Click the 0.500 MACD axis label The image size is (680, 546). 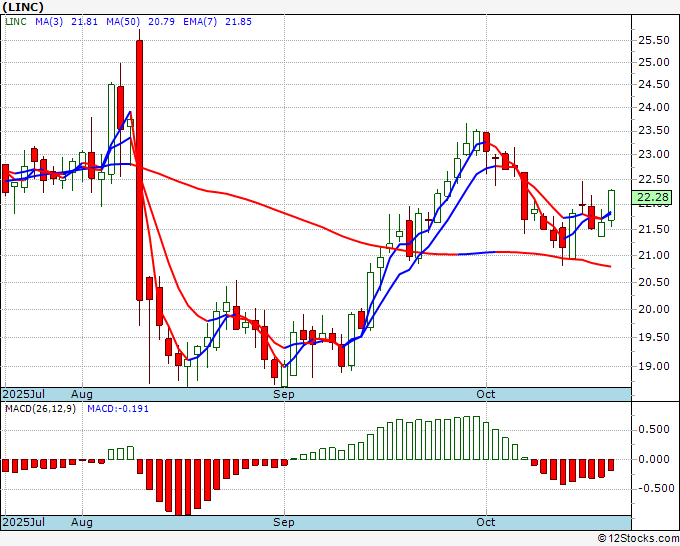click(x=654, y=429)
